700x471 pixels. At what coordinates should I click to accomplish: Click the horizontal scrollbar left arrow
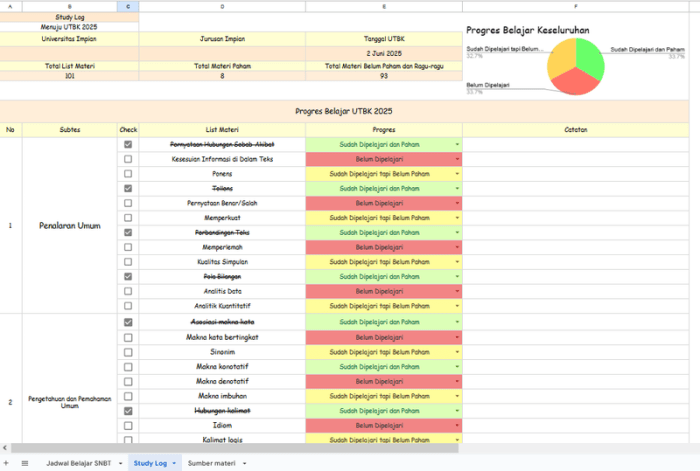[x=5, y=447]
